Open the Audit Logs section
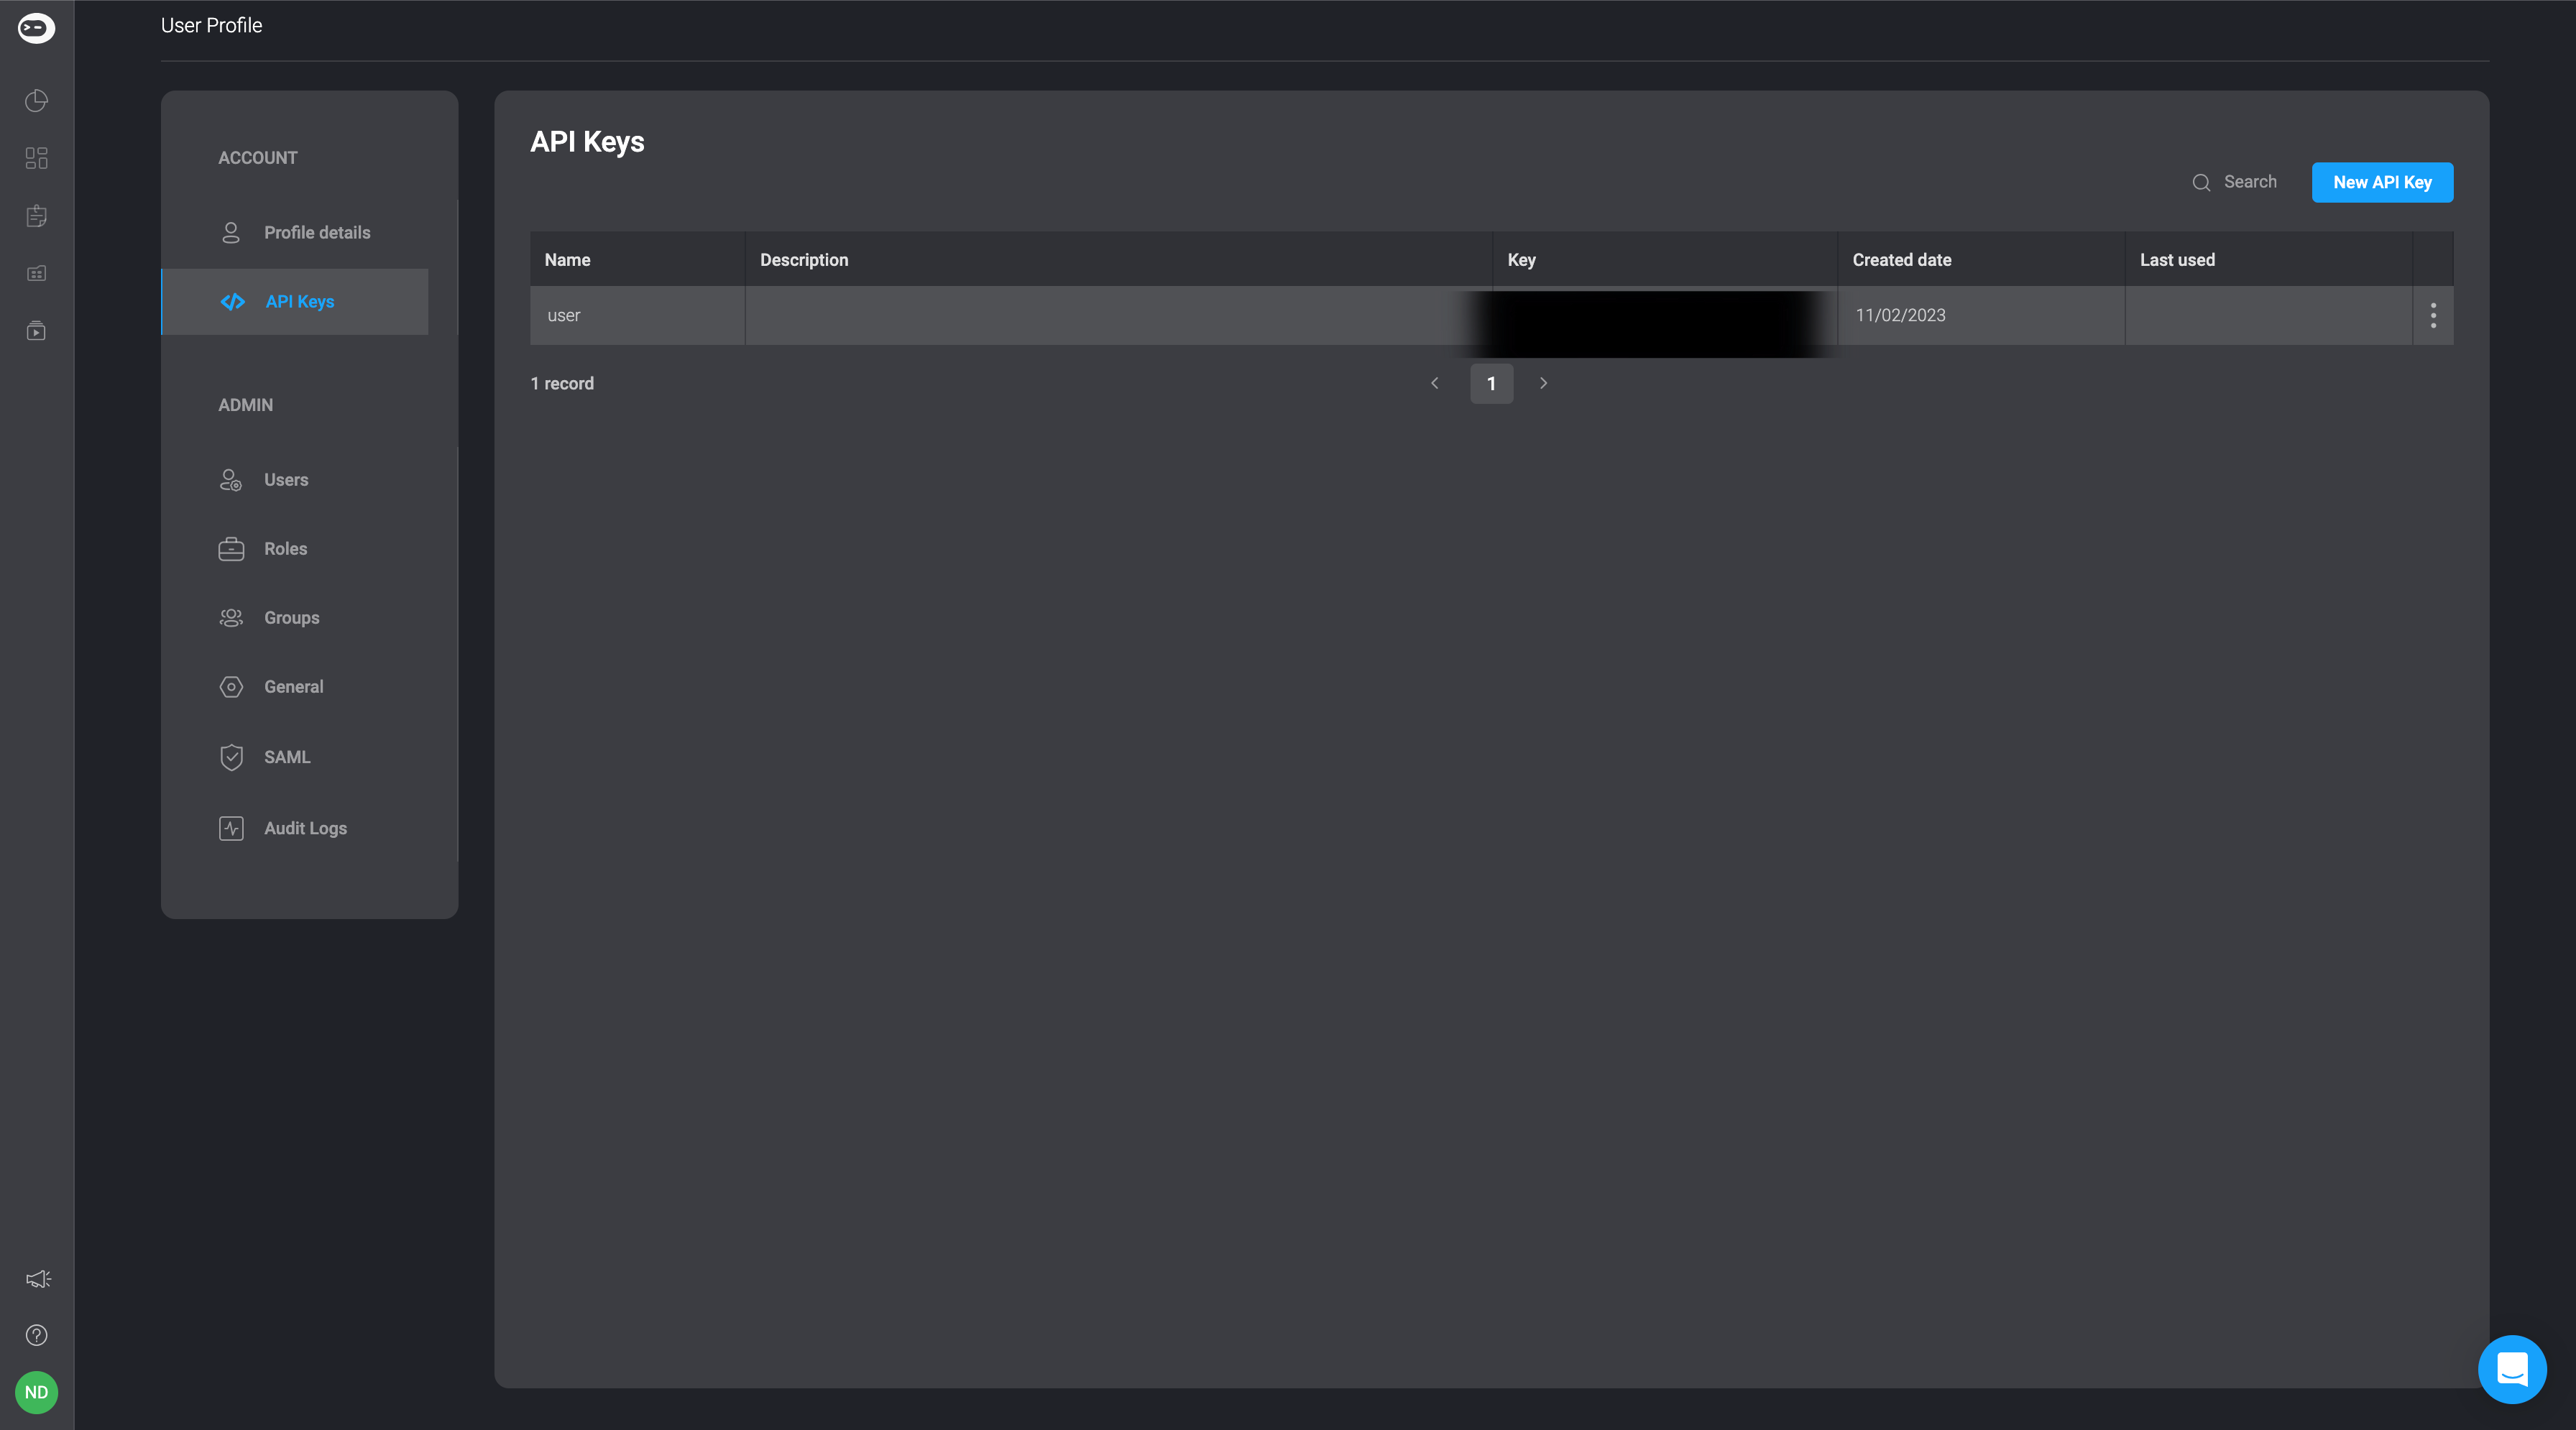The width and height of the screenshot is (2576, 1430). [x=305, y=828]
